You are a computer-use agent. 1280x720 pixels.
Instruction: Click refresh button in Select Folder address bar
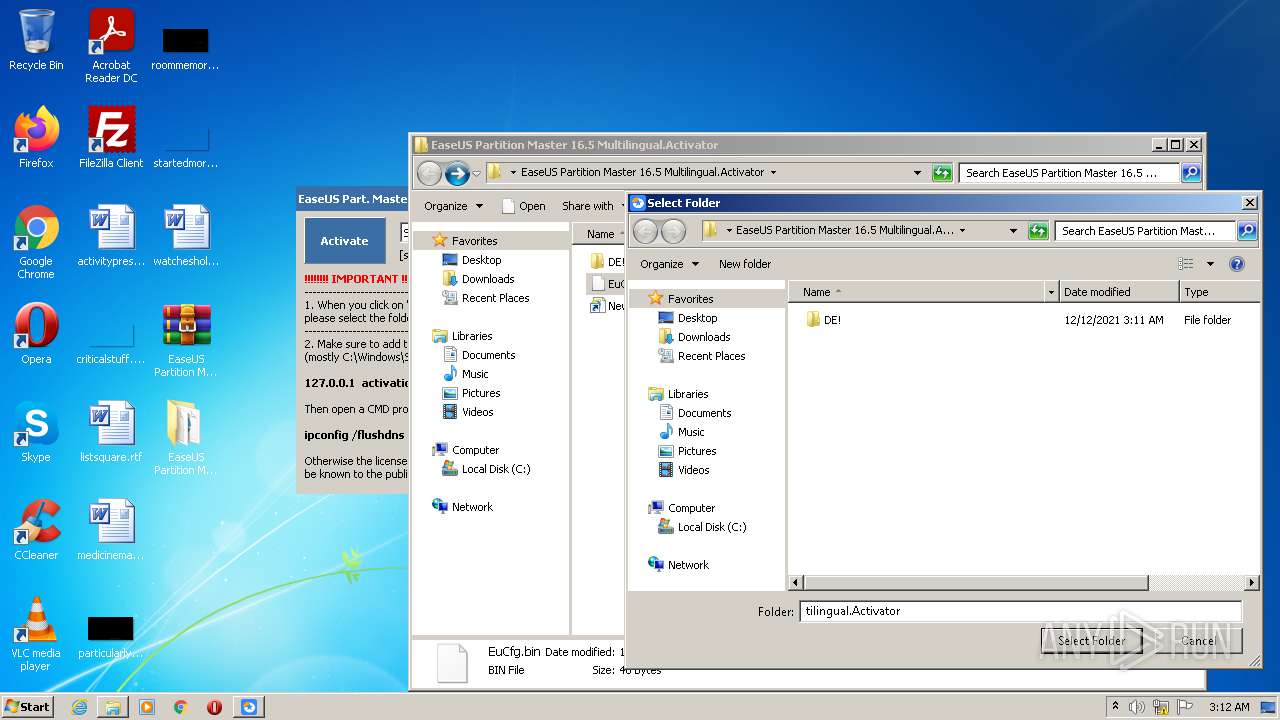click(x=1038, y=231)
